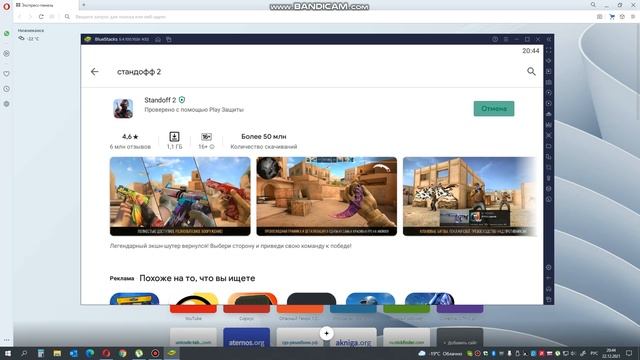Open the Opera menu logo
The image size is (640, 360).
click(x=6, y=6)
